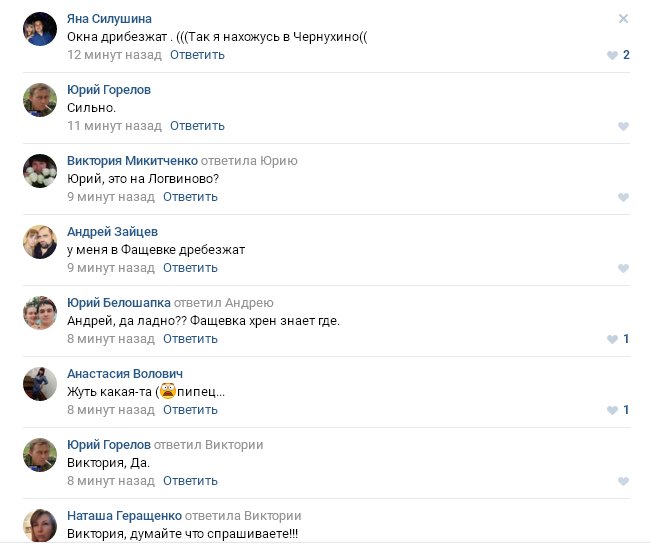Open Виктория Микитченко's profile name link
Image resolution: width=650 pixels, height=553 pixels.
click(132, 161)
